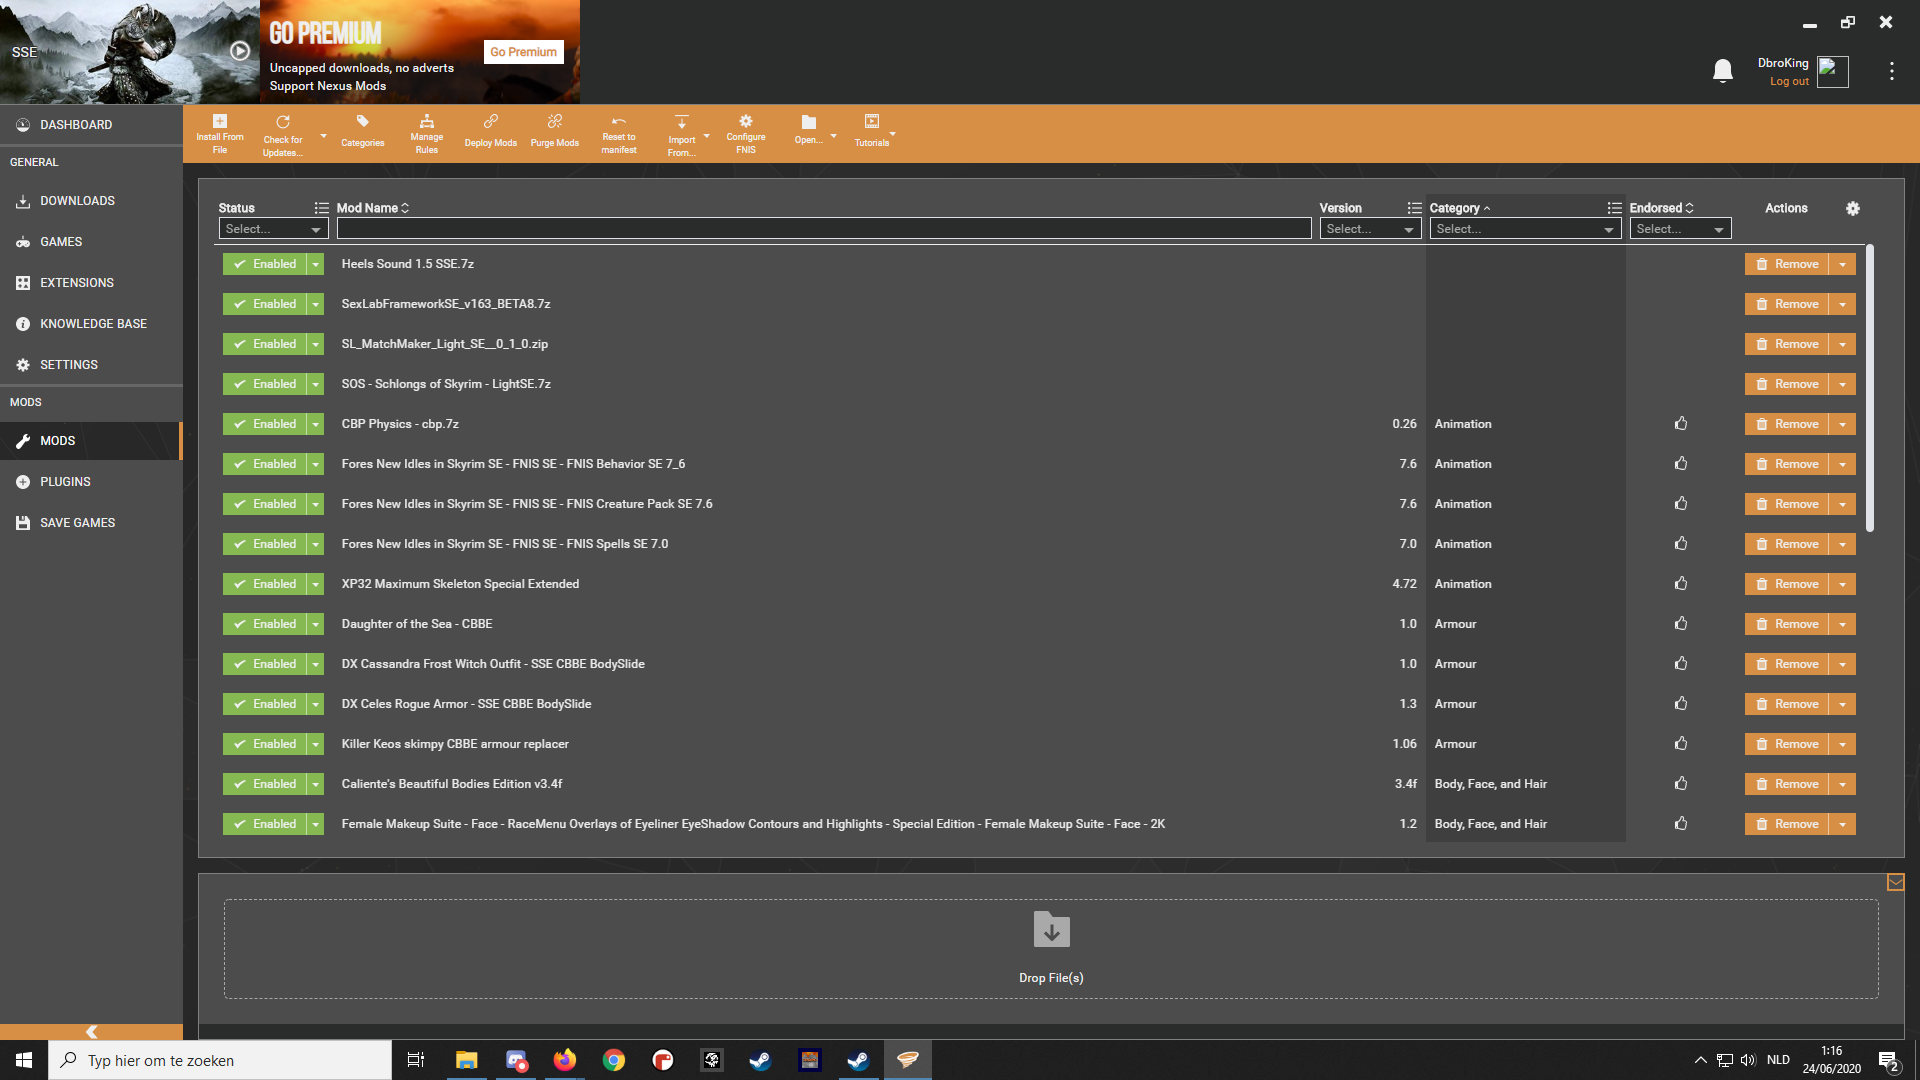Screen dimensions: 1920x1080
Task: Toggle Enabled for FNIS Behavior SE 7_6
Action: (265, 464)
